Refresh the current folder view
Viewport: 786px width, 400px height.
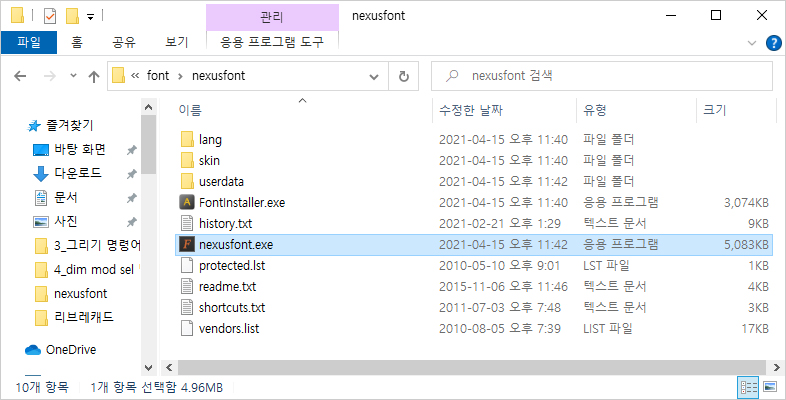pos(404,76)
